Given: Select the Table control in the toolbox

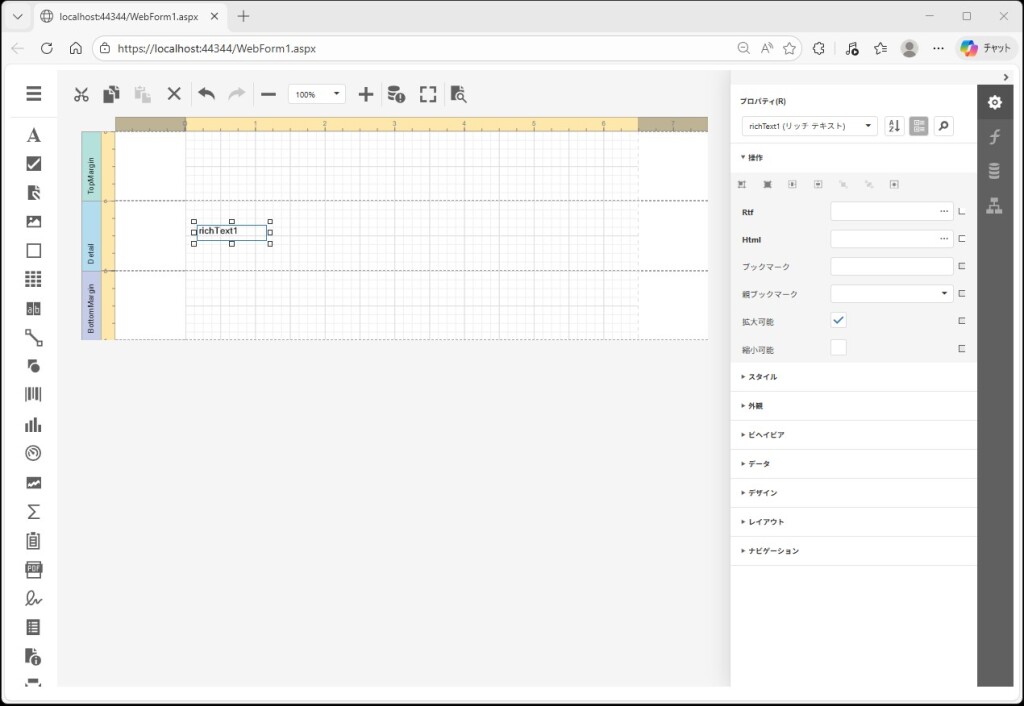Looking at the screenshot, I should [34, 279].
